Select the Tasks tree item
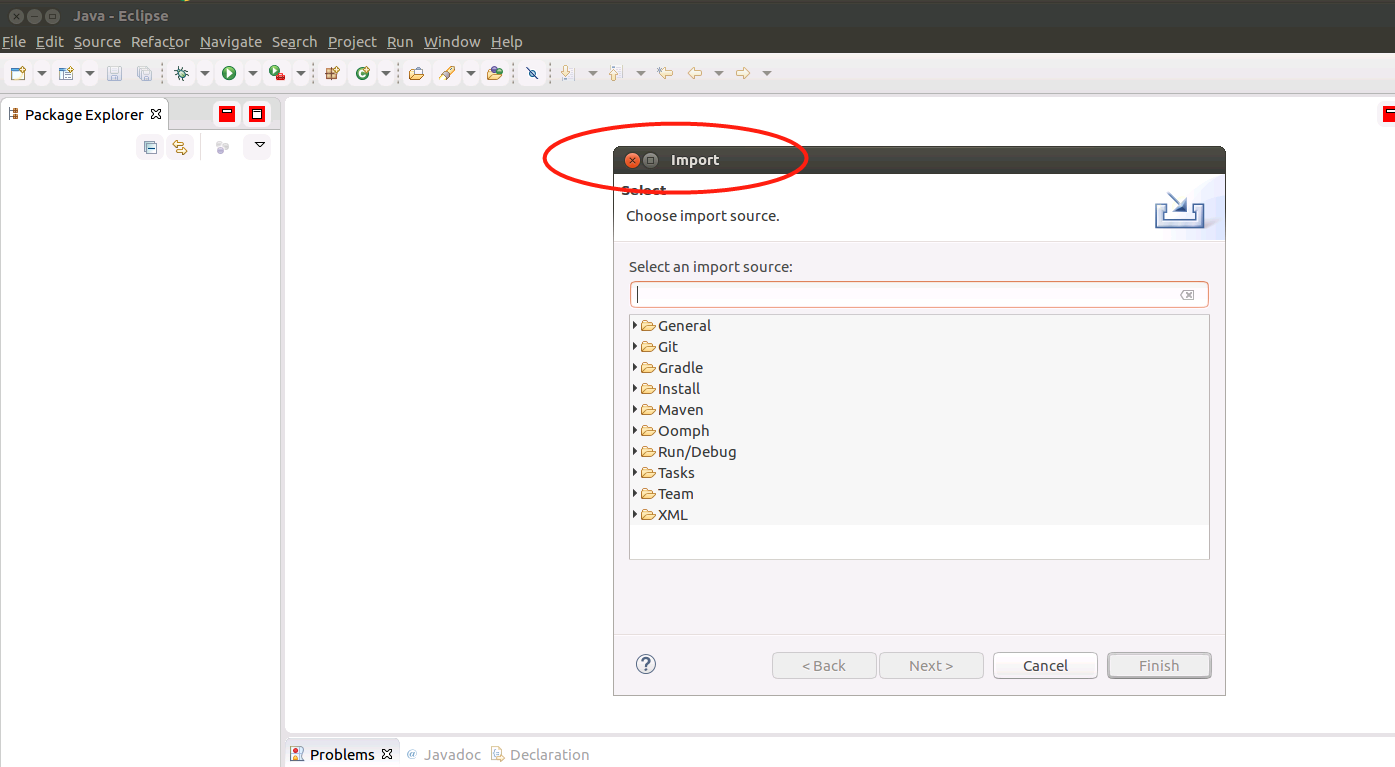 676,473
